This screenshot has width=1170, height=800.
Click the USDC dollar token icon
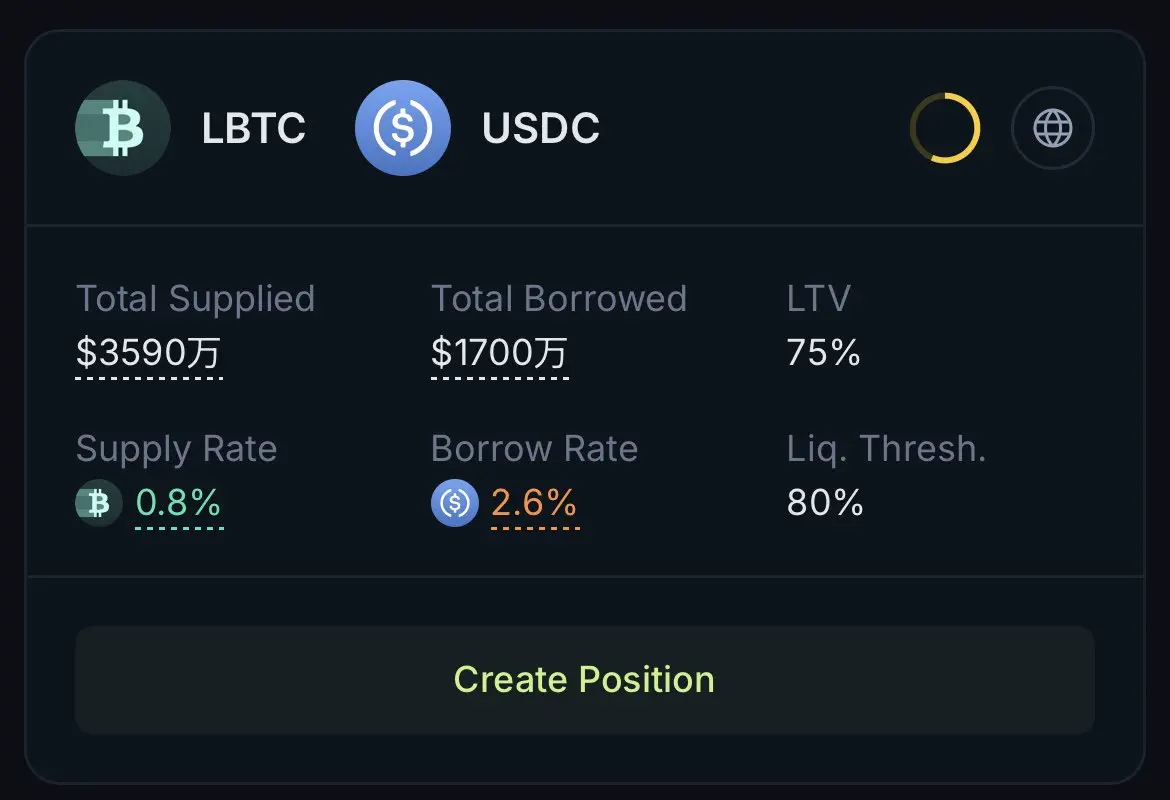pos(403,128)
